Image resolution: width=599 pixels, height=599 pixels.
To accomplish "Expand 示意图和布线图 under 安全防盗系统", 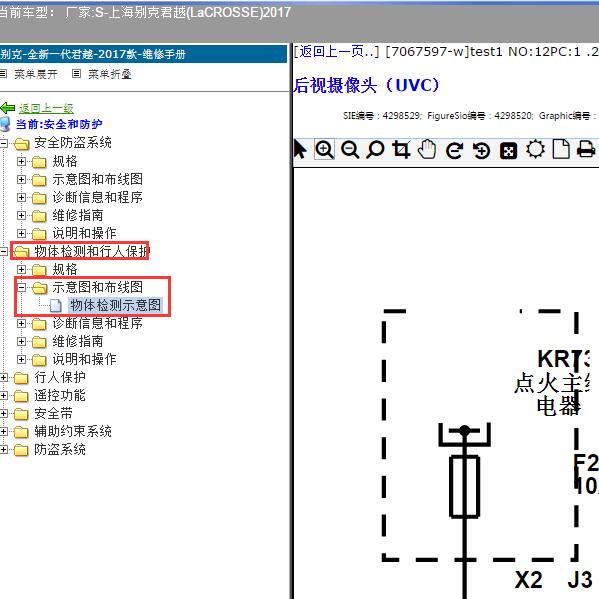I will click(x=21, y=179).
